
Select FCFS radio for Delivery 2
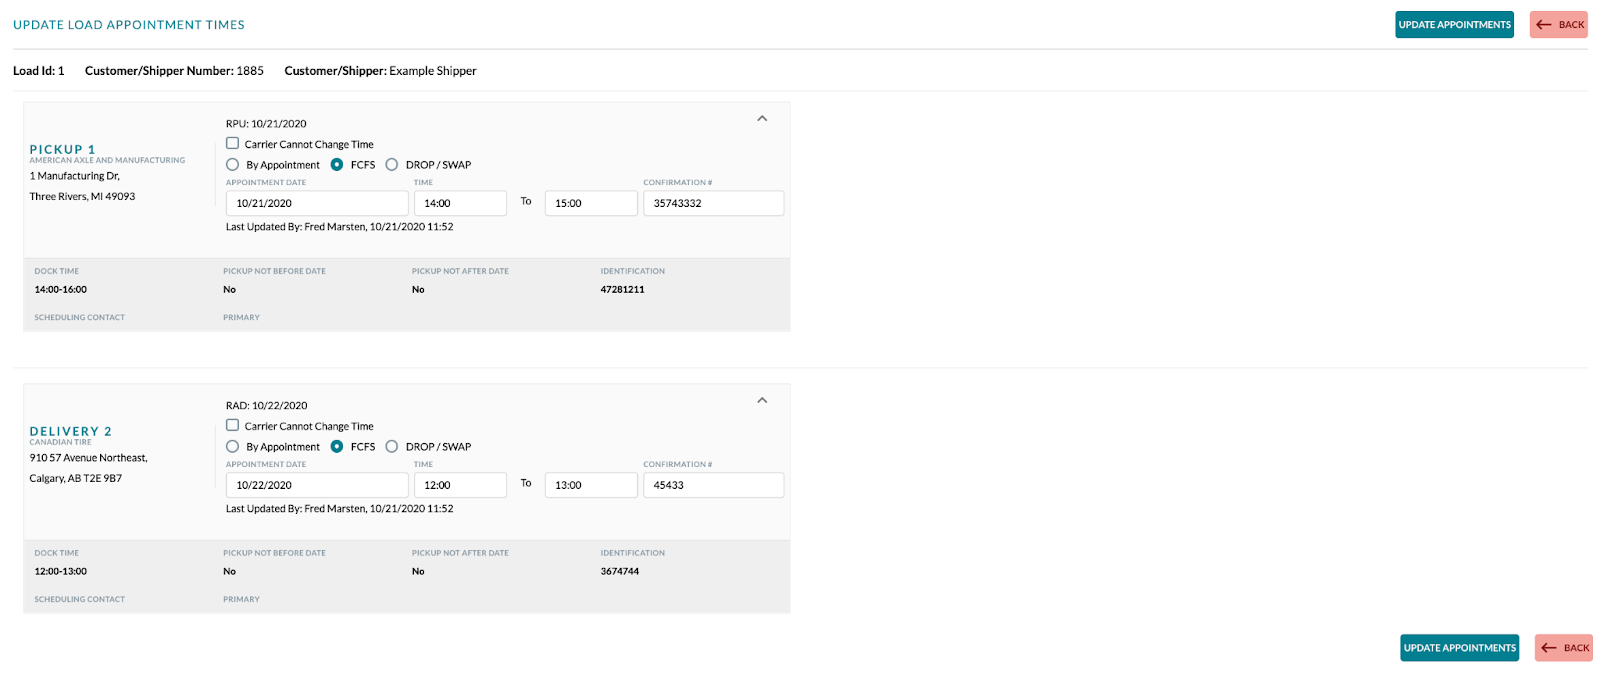(x=337, y=447)
